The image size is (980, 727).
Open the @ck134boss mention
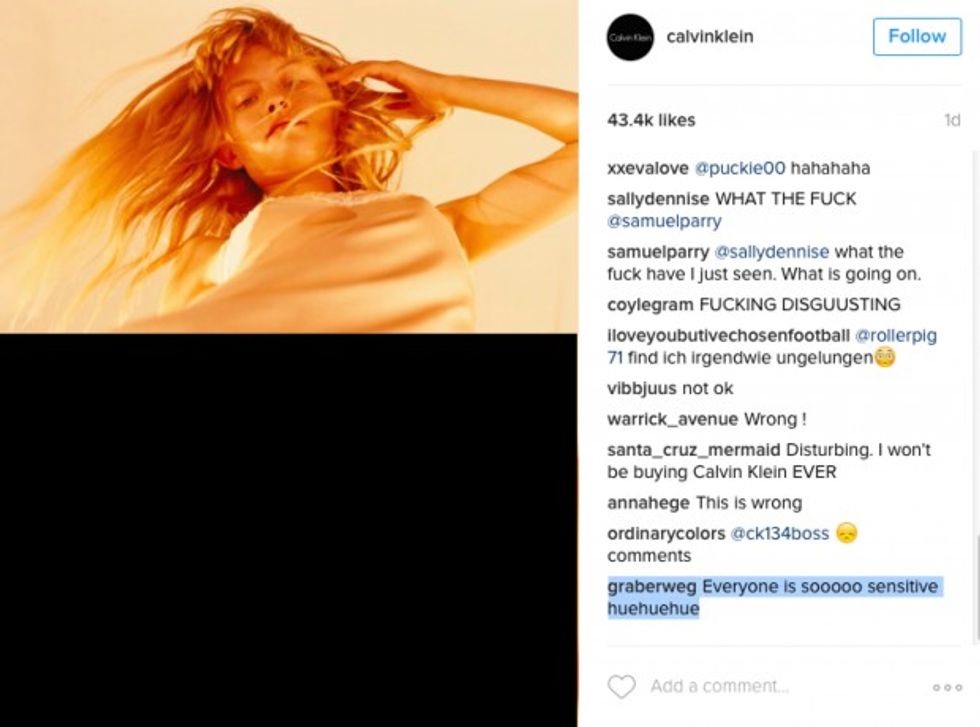(x=779, y=534)
